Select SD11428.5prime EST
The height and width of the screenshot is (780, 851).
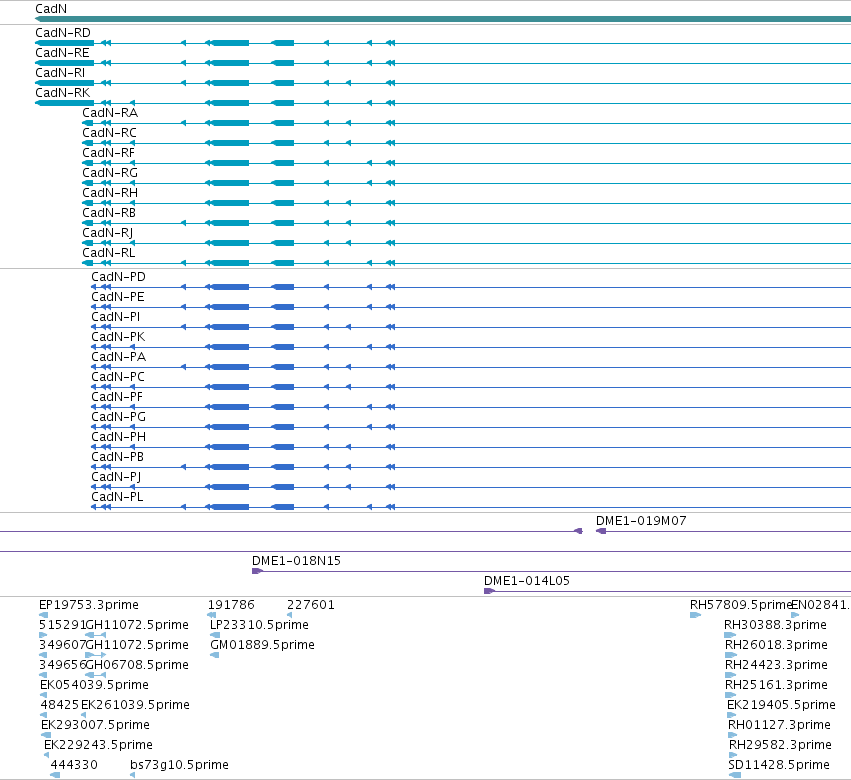click(x=779, y=766)
